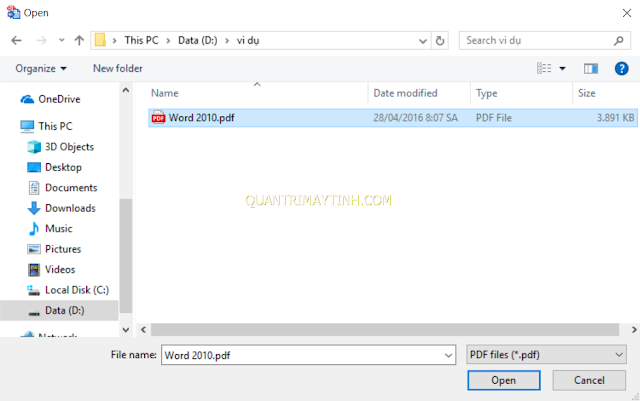Expand chevron after This PC in breadcrumb
The height and width of the screenshot is (401, 640).
coord(168,40)
